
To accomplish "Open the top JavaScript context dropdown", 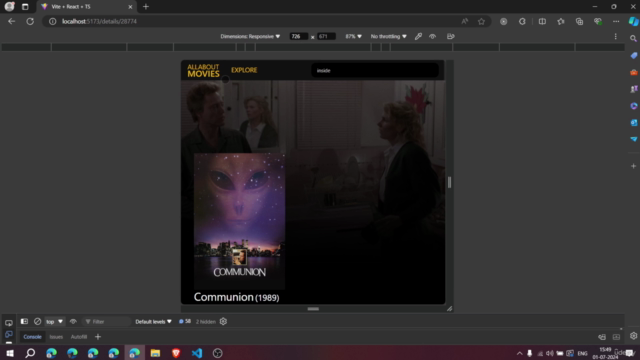I will pyautogui.click(x=54, y=322).
